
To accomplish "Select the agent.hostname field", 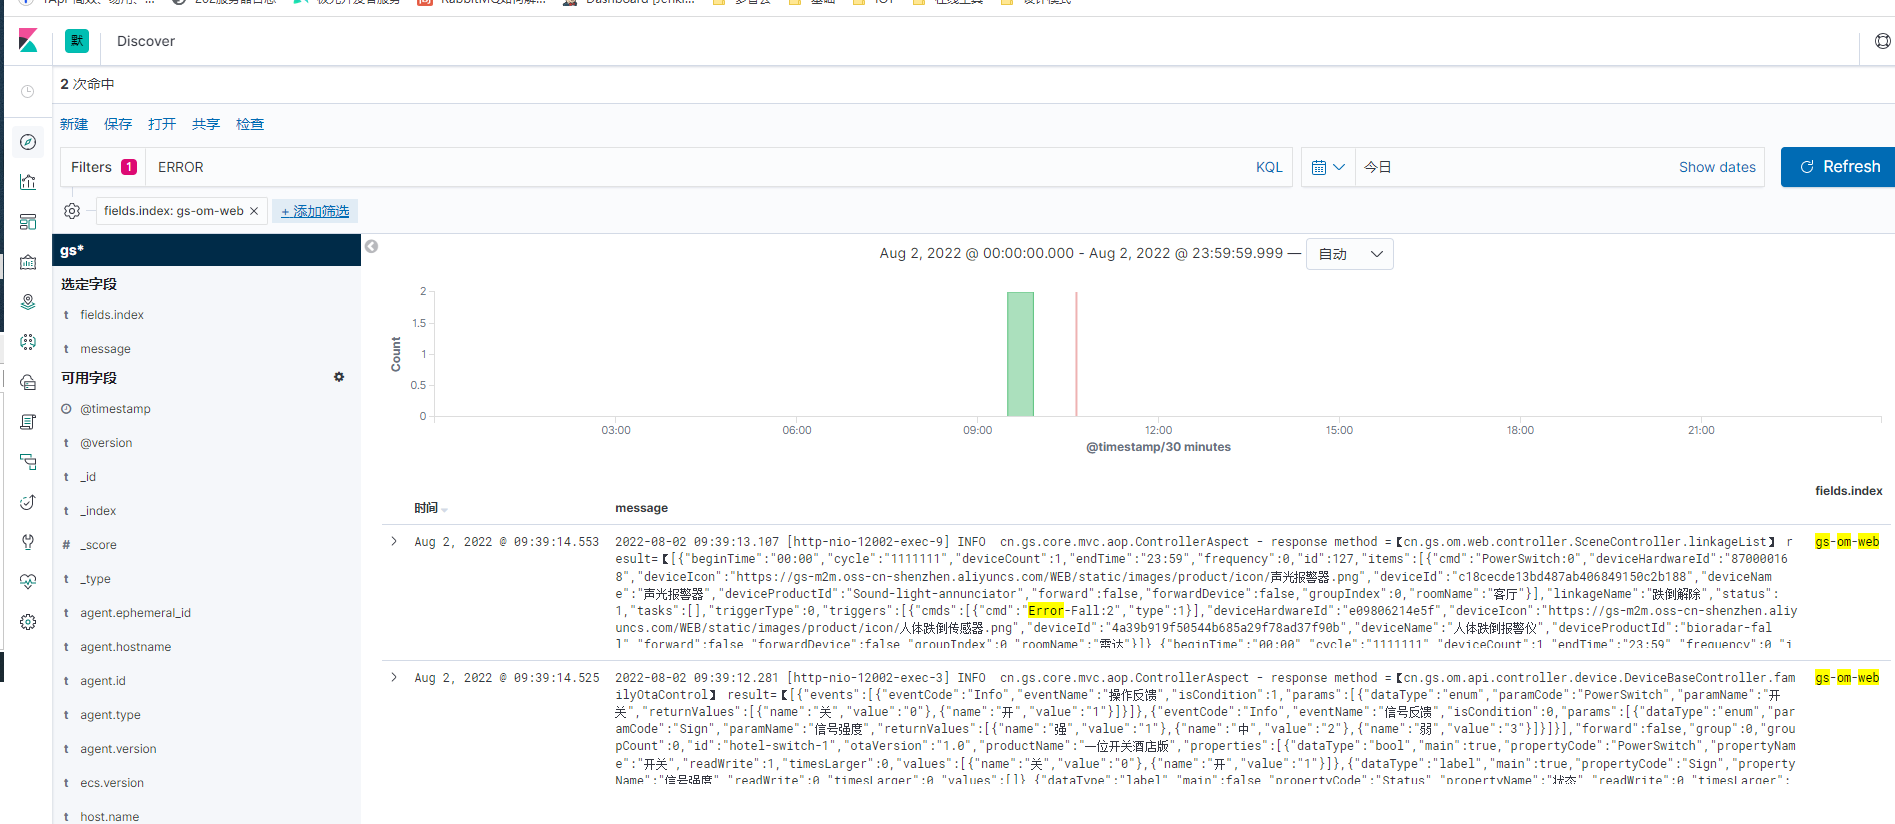I will [126, 647].
